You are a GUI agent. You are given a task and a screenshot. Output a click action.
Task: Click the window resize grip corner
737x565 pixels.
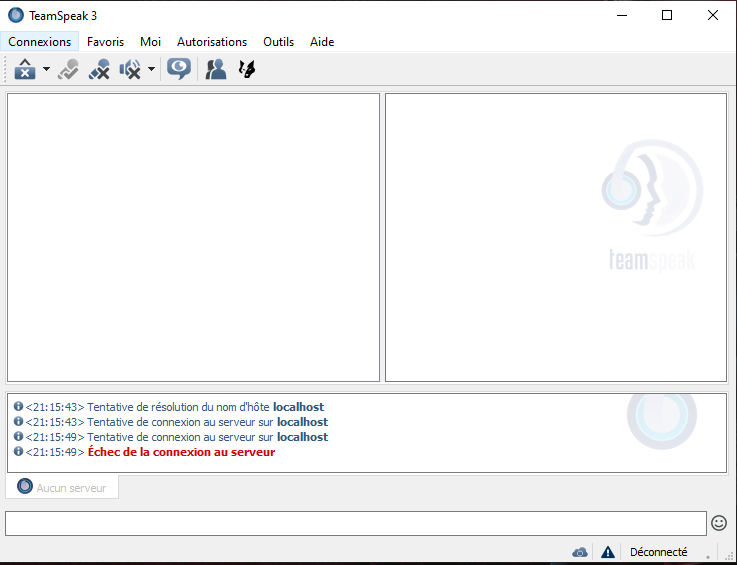coord(729,556)
